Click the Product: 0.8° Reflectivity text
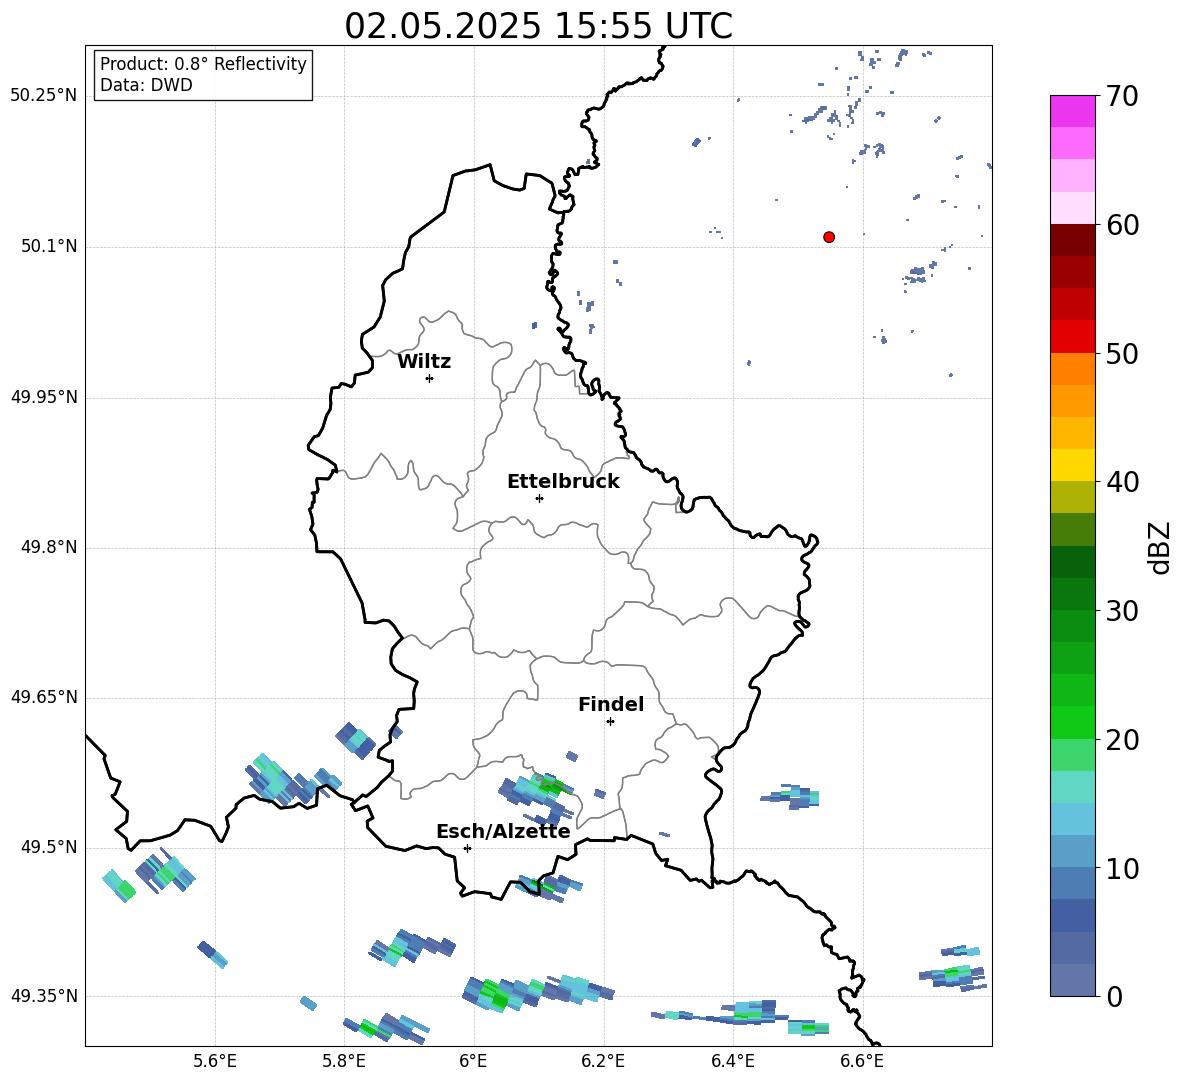 pyautogui.click(x=203, y=64)
